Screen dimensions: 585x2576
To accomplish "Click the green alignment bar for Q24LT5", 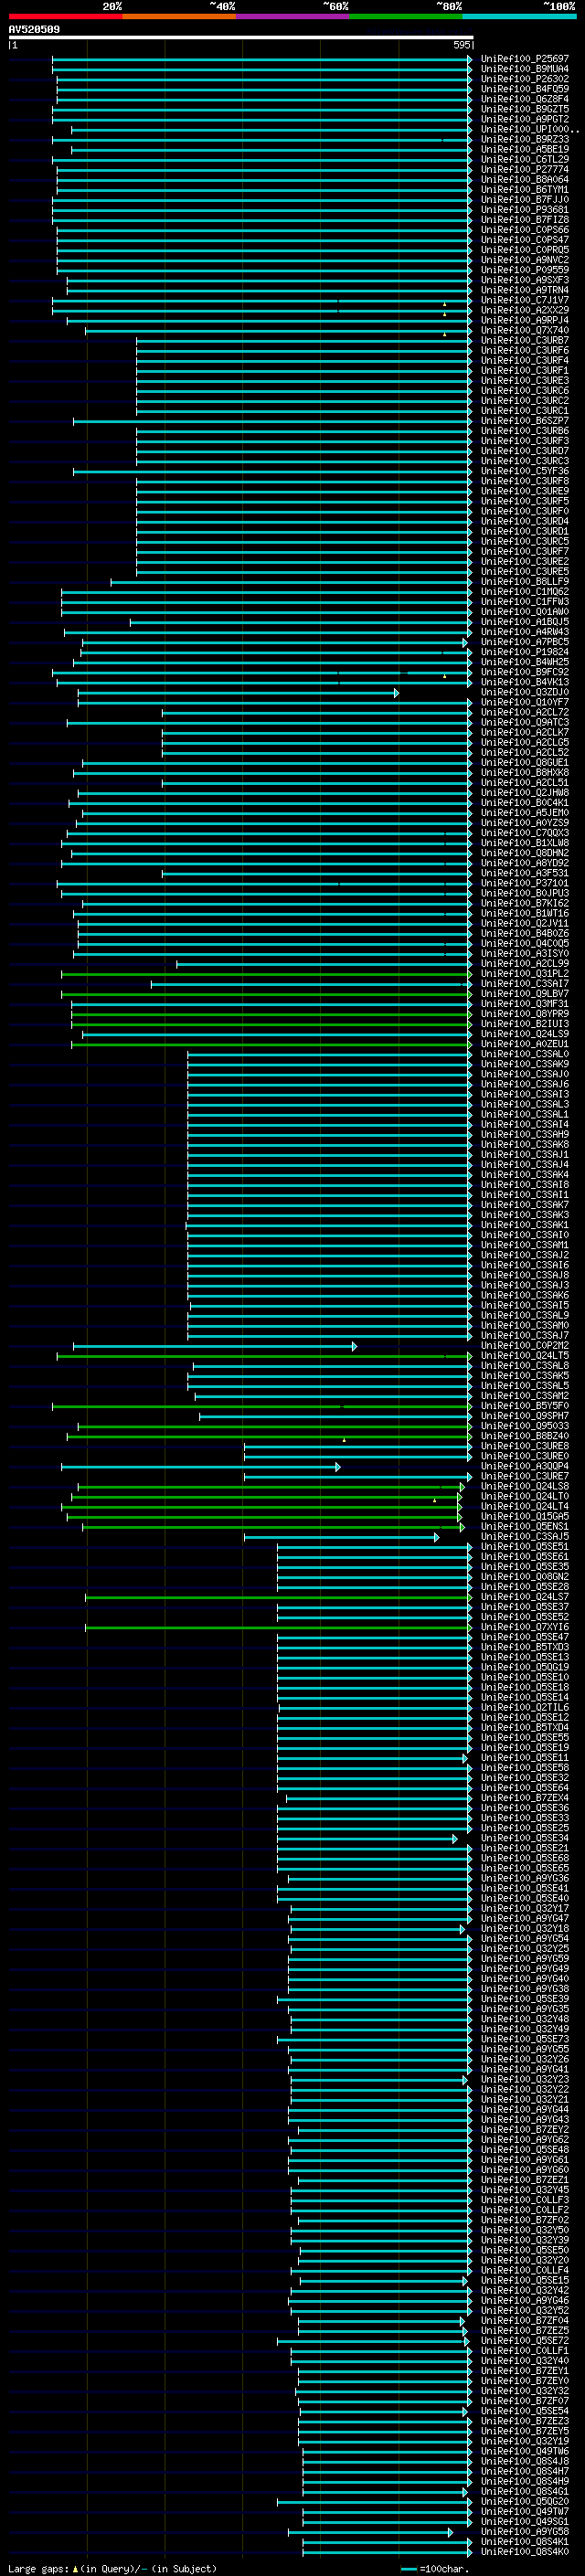I will pyautogui.click(x=264, y=1356).
